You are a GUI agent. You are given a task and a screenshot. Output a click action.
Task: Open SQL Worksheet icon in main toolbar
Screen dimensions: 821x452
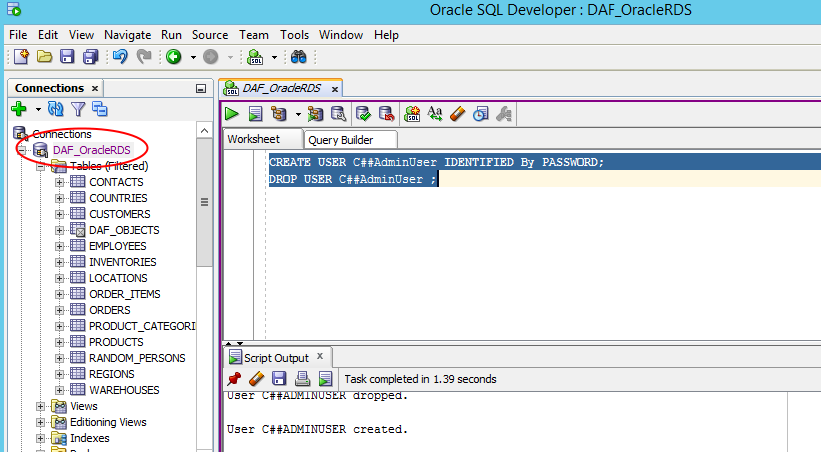click(x=255, y=57)
